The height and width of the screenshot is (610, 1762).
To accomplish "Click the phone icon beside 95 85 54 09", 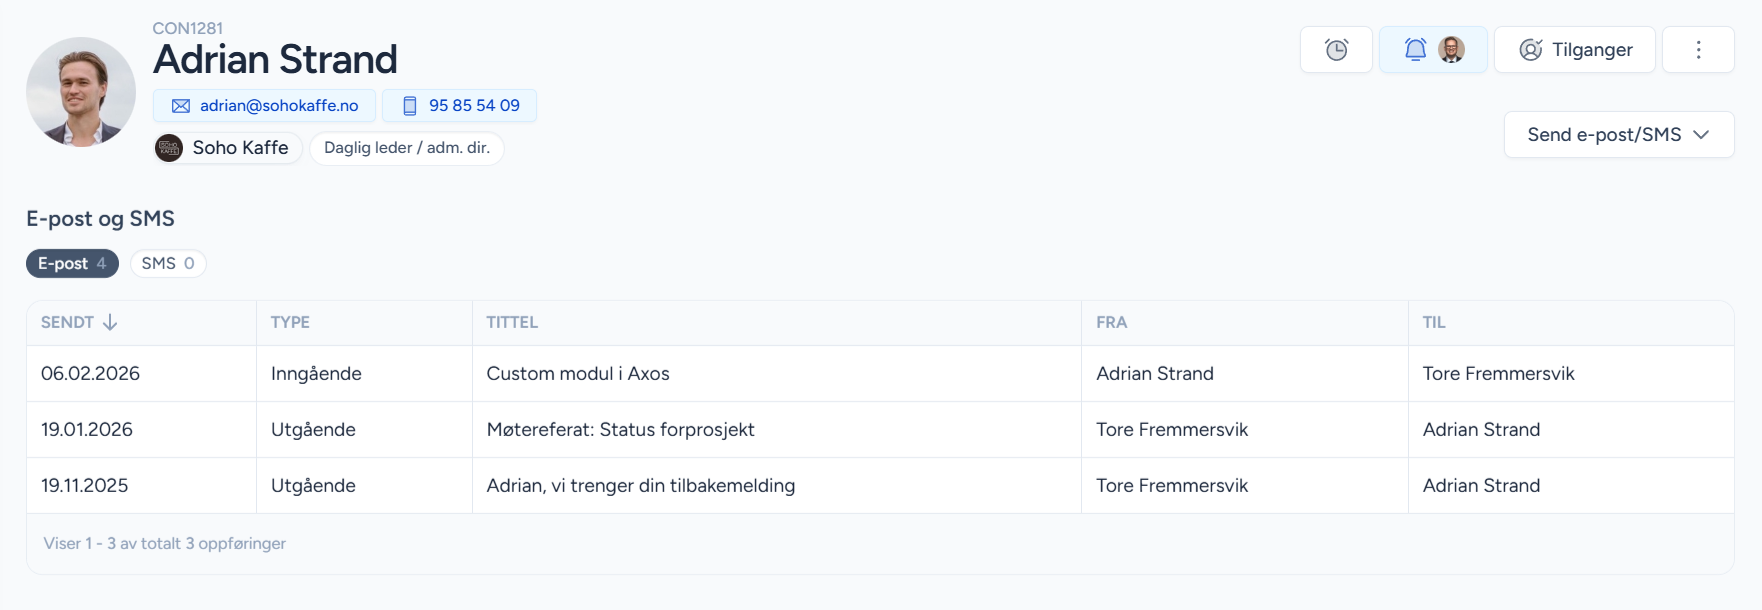I will 410,106.
